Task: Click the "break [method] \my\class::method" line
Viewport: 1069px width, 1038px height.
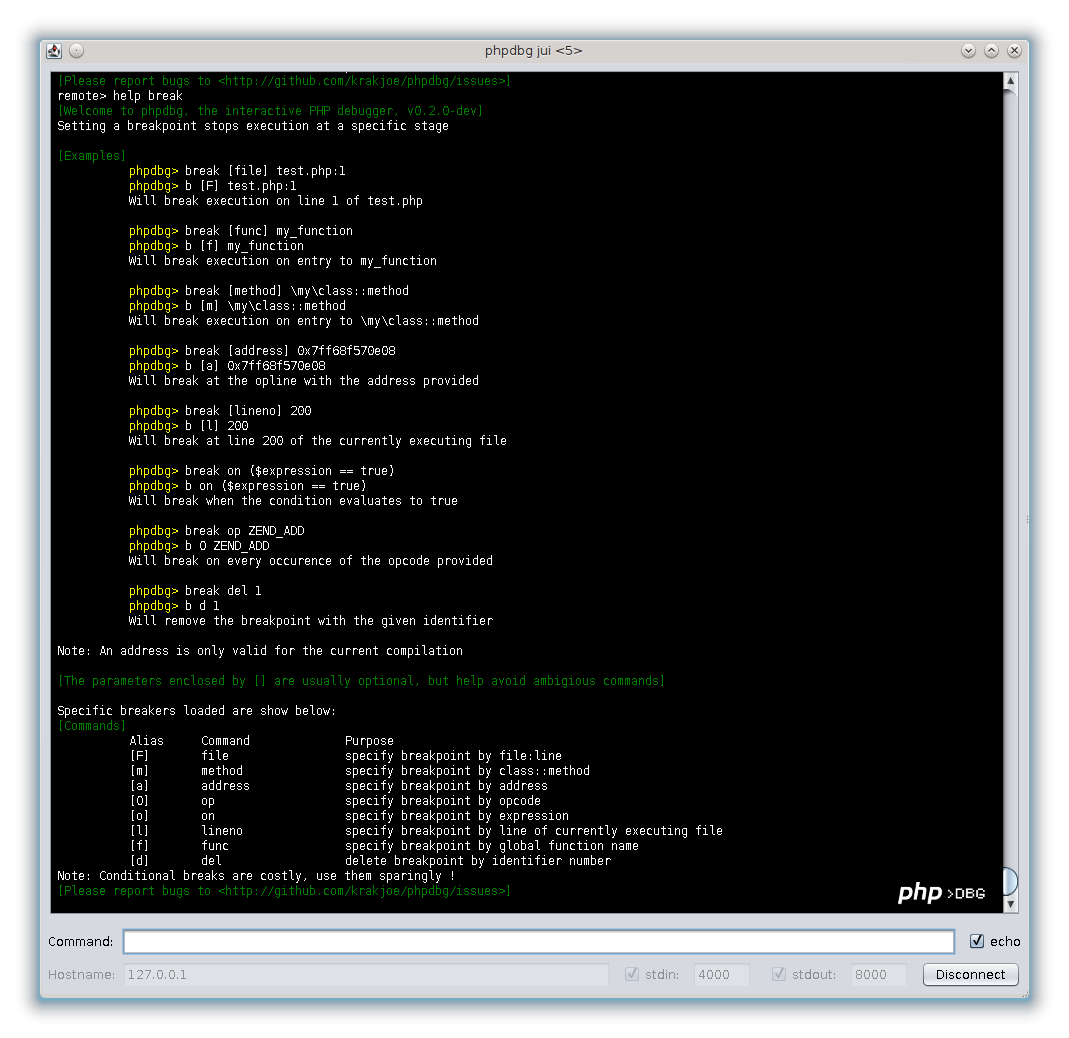Action: click(x=269, y=291)
